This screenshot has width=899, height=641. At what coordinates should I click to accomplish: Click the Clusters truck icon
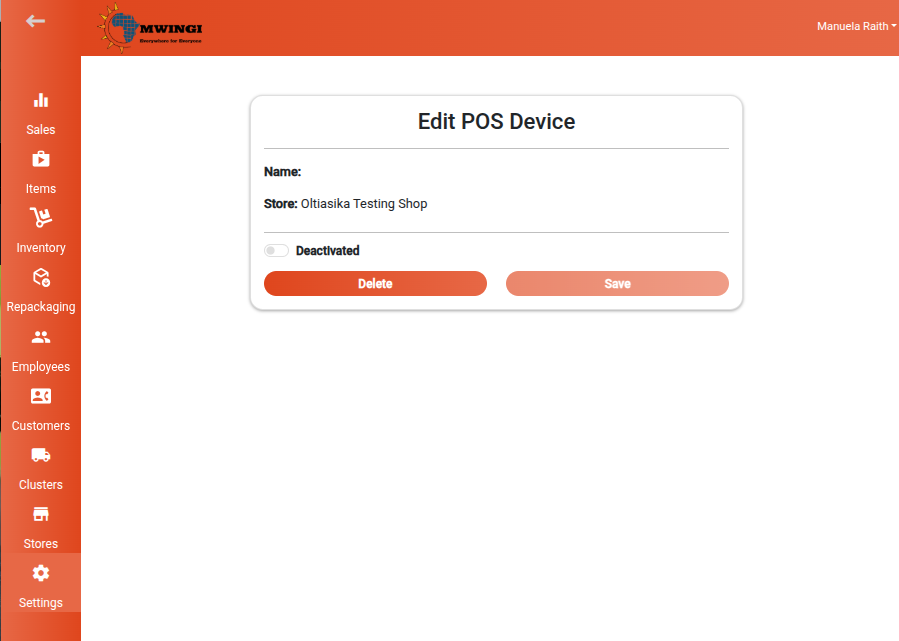click(41, 455)
